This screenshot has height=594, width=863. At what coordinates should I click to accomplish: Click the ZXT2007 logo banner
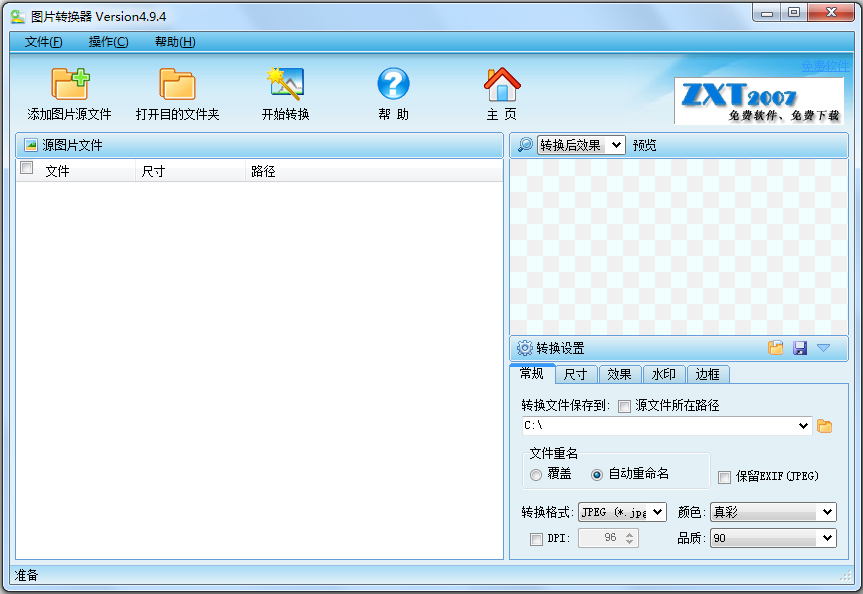pyautogui.click(x=759, y=101)
